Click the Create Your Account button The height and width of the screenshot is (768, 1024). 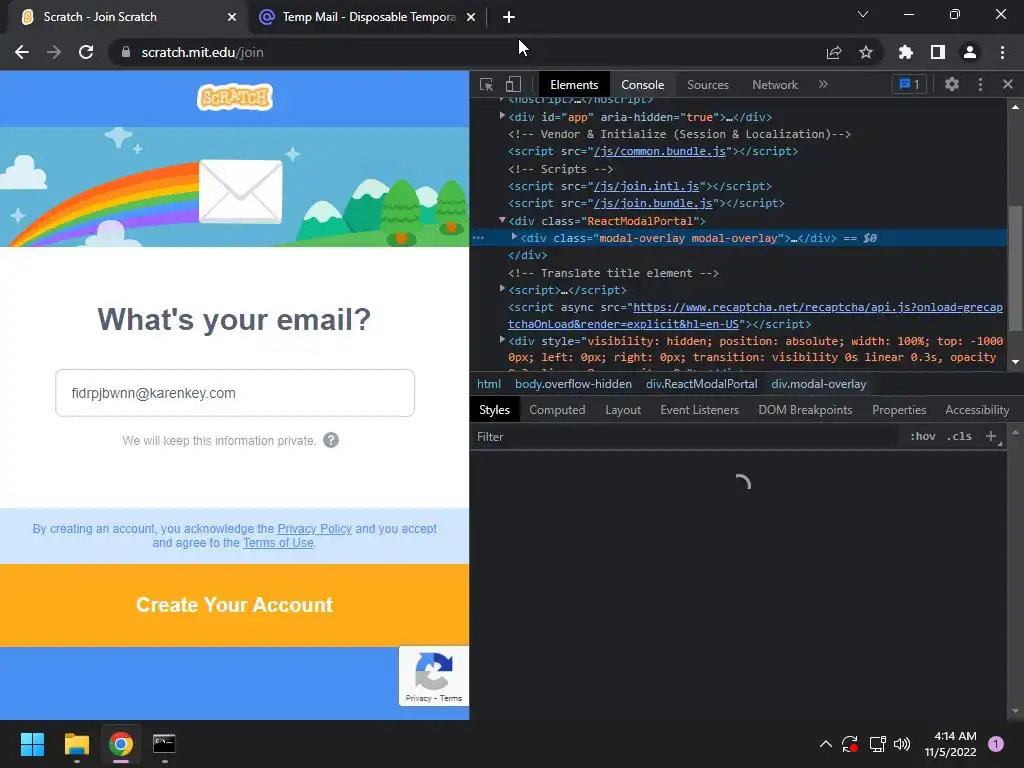tap(234, 605)
